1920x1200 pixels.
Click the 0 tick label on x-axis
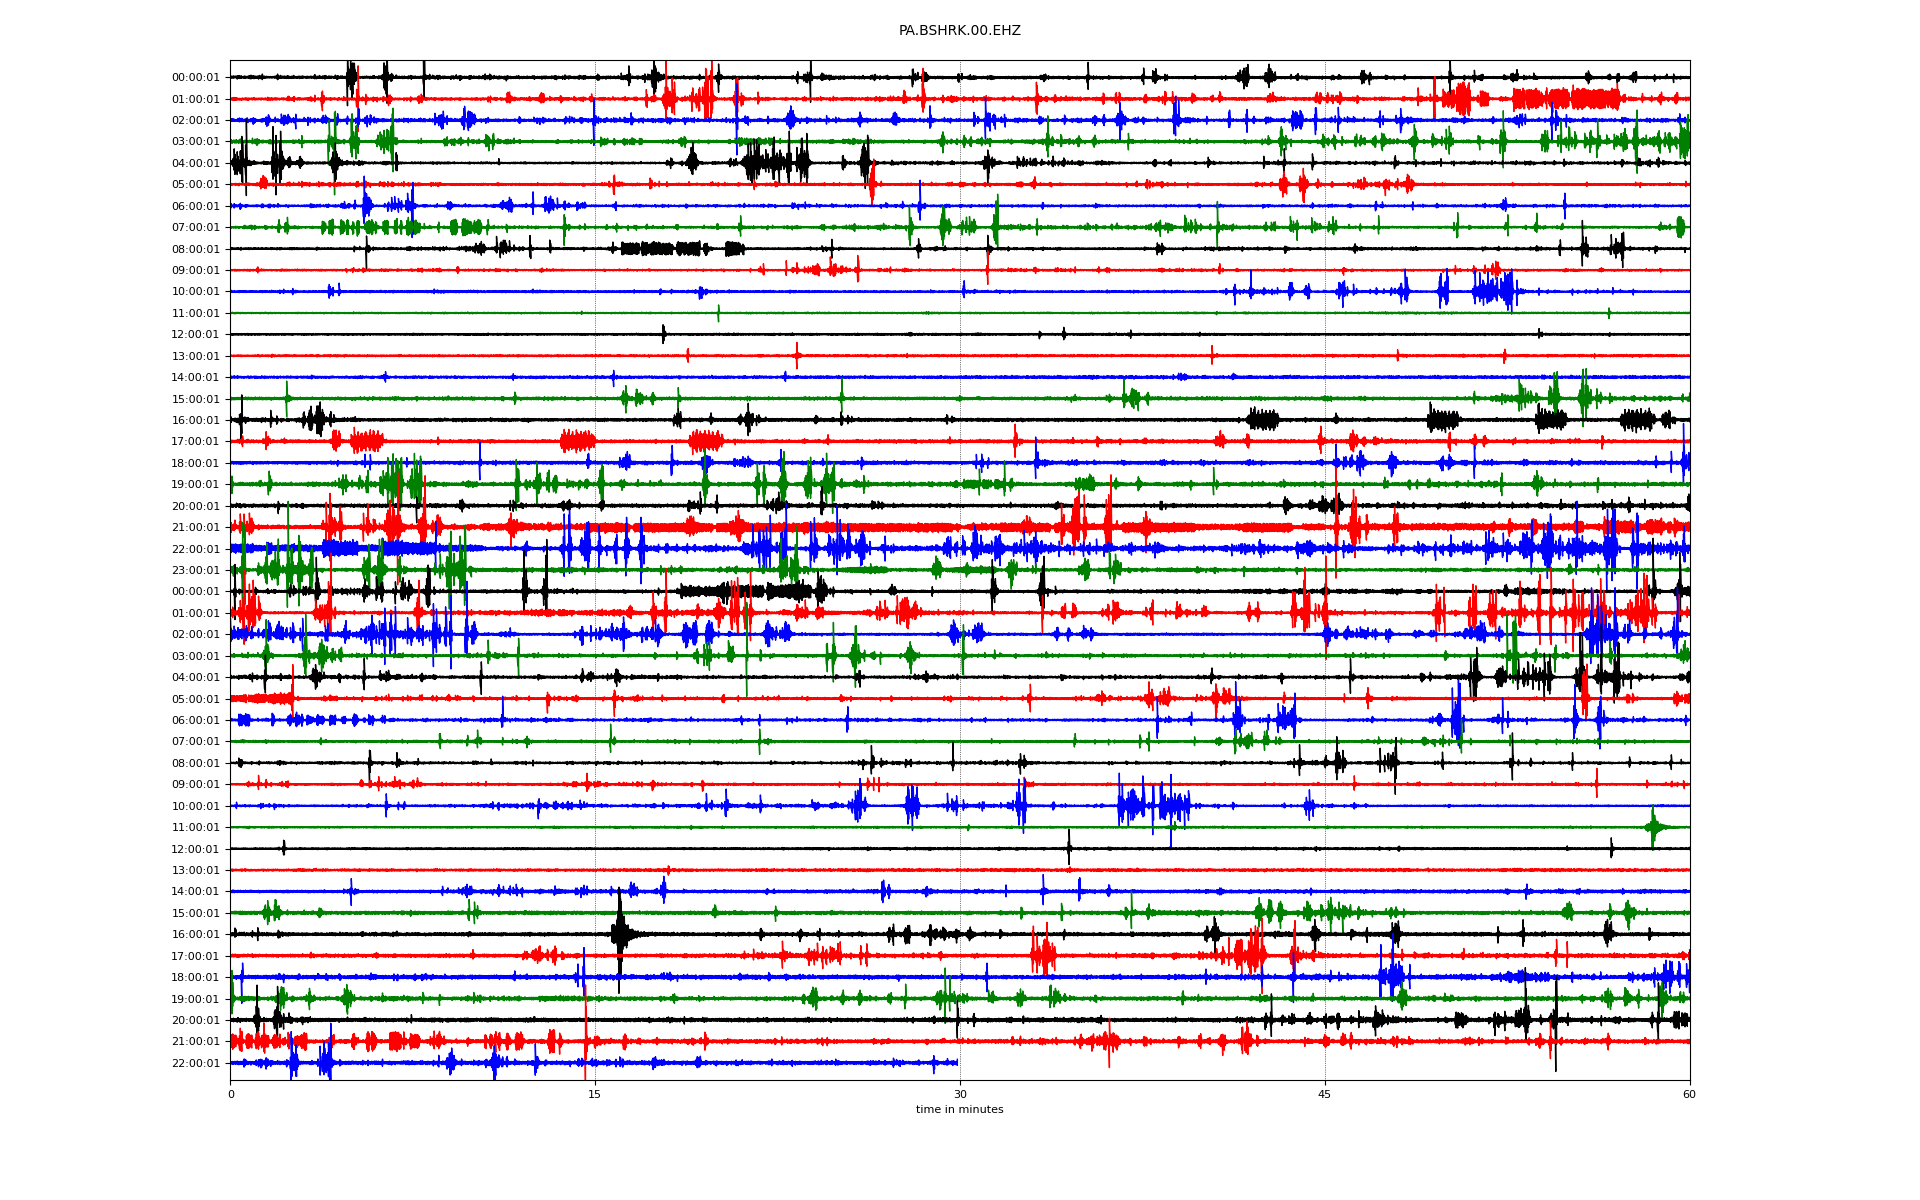(231, 1094)
